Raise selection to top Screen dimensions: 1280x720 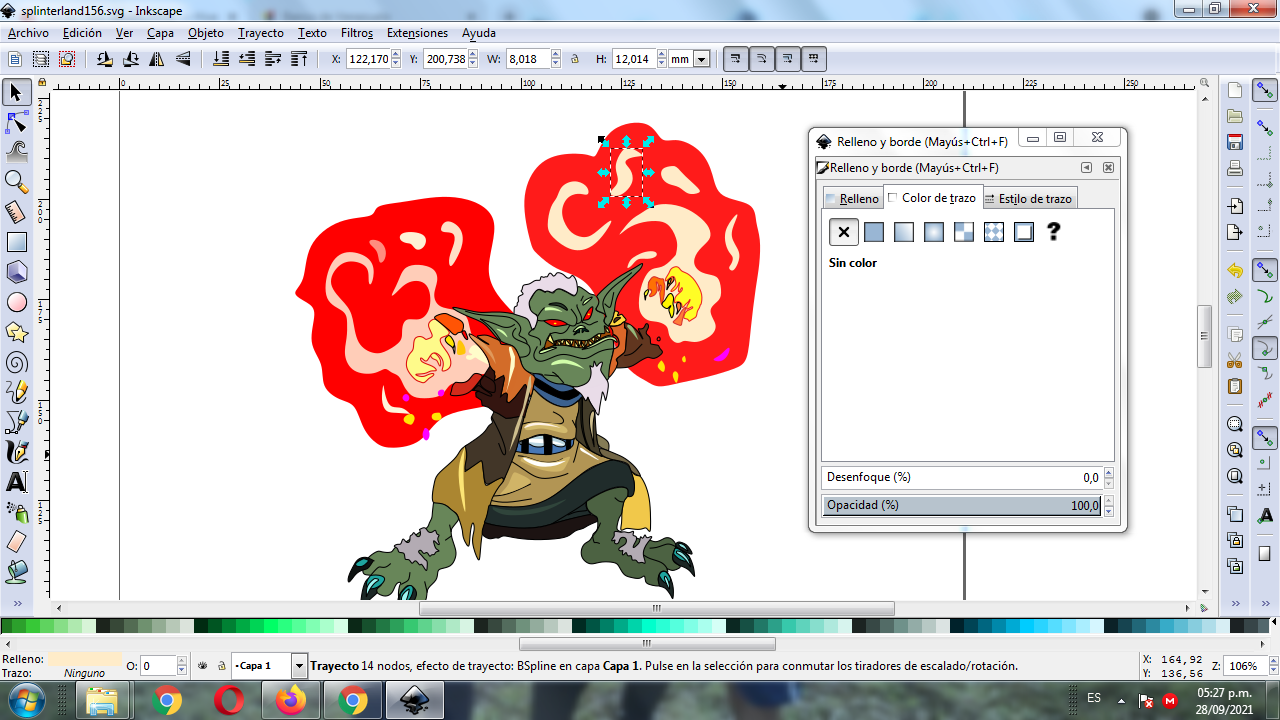pos(299,59)
